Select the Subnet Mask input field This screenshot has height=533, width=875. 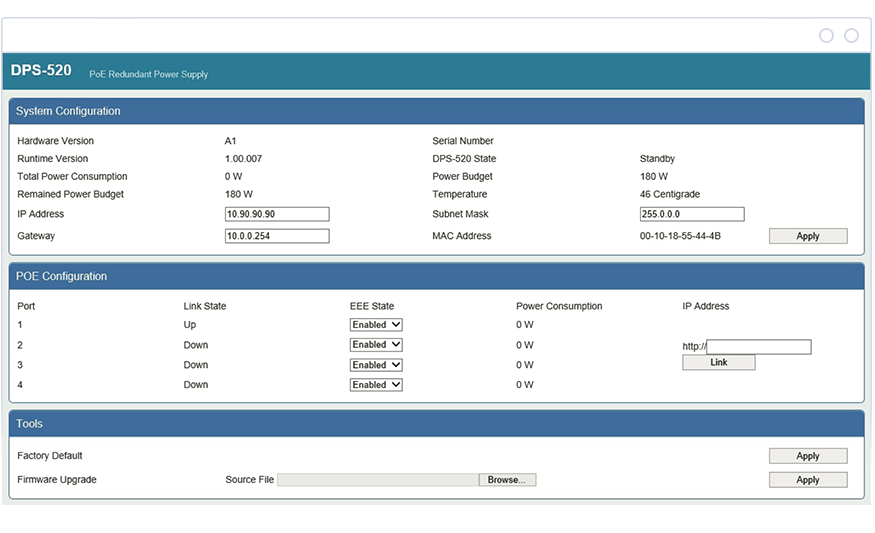(692, 214)
